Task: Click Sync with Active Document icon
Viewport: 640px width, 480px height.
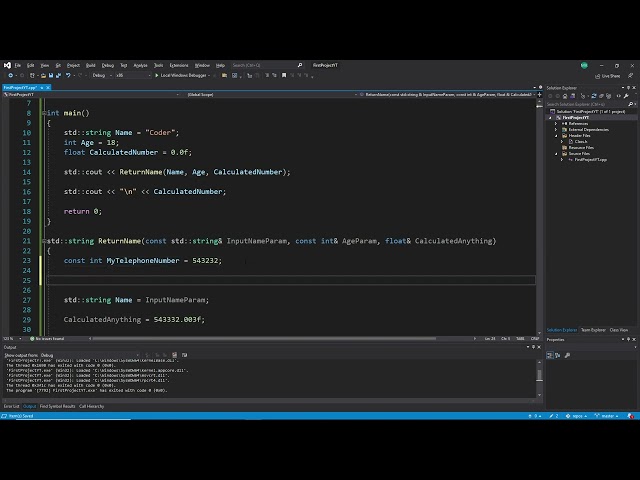Action: click(x=593, y=96)
